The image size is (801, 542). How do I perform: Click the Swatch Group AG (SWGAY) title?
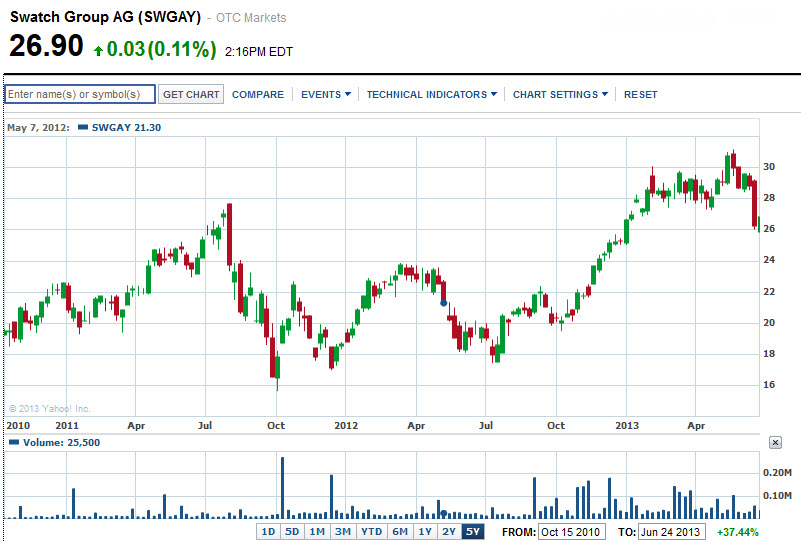pos(105,17)
